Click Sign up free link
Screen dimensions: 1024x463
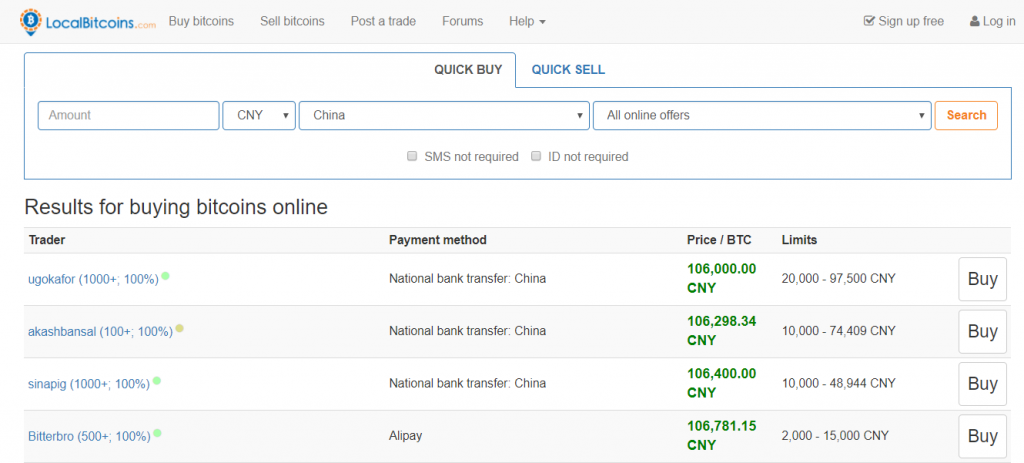(x=904, y=21)
